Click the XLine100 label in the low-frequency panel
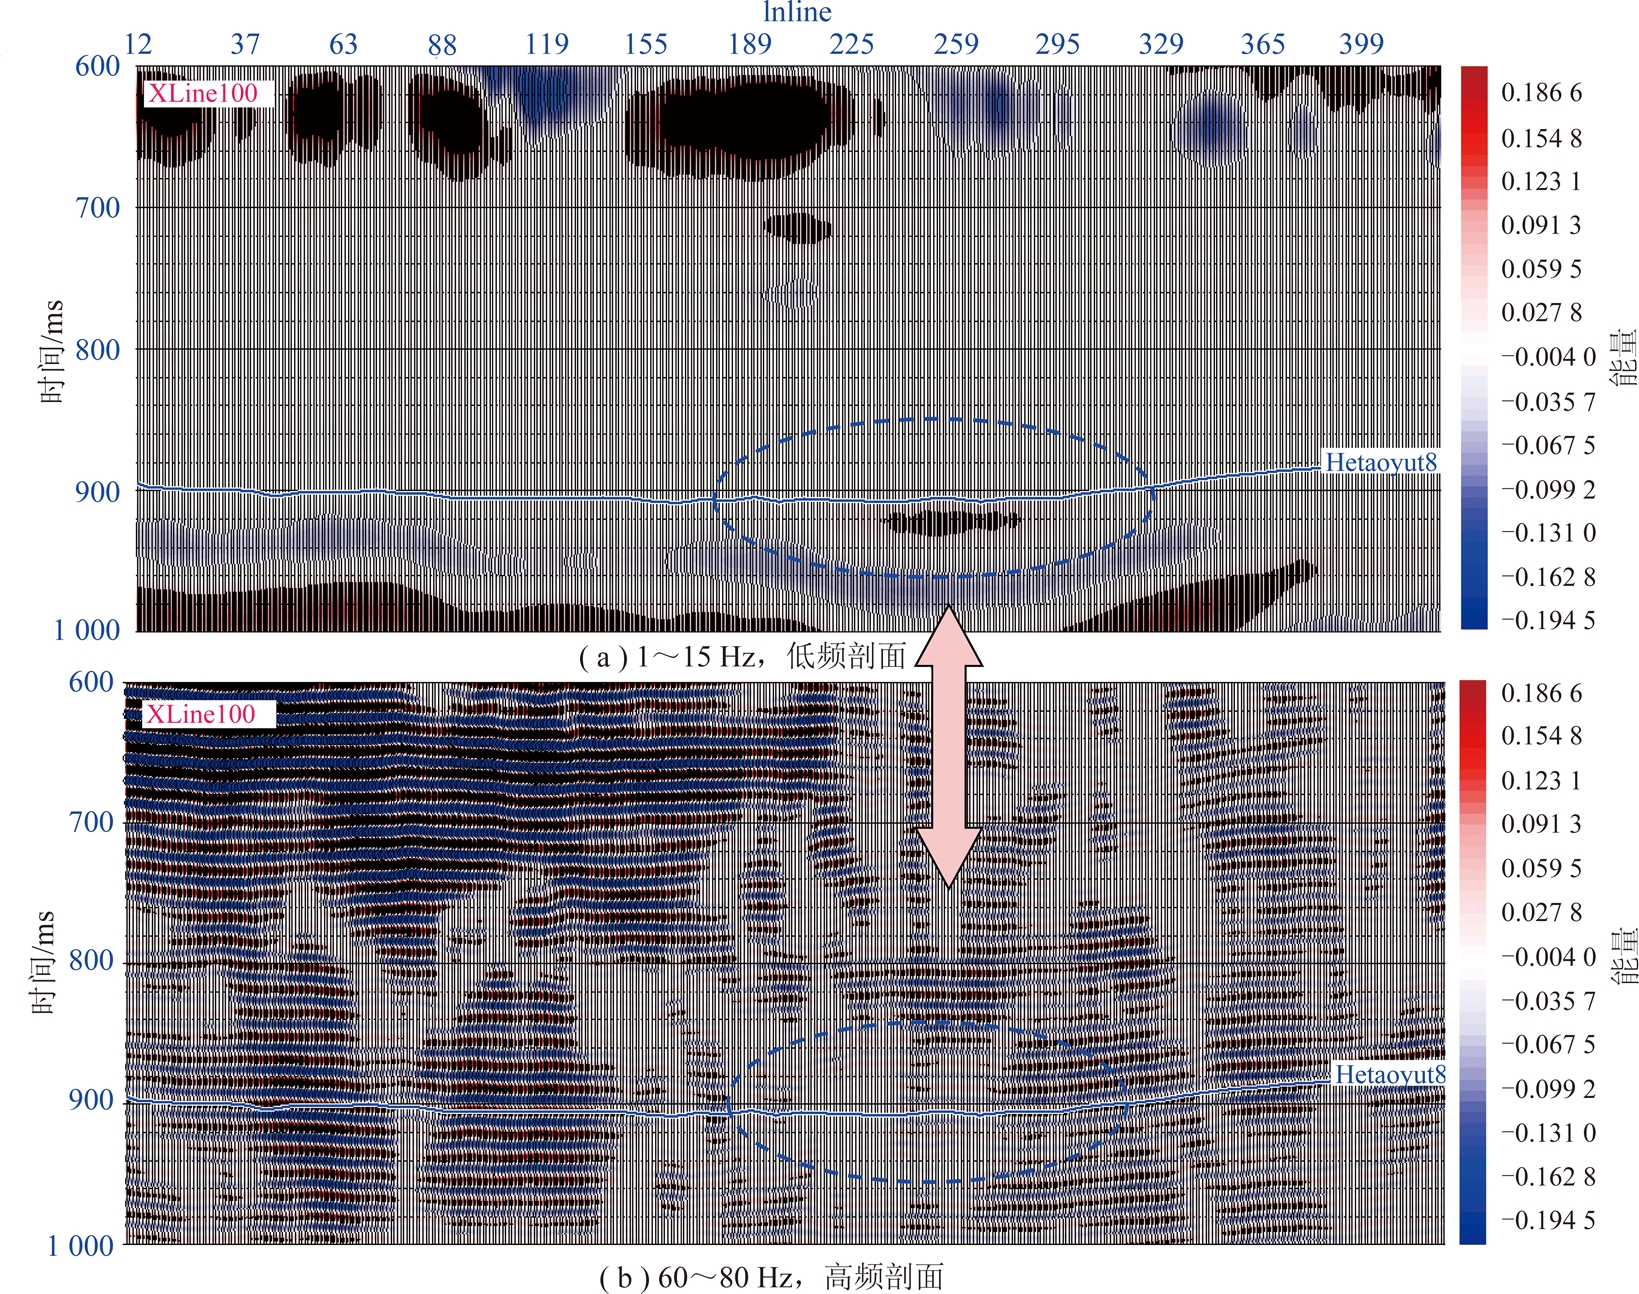1639x1294 pixels. click(x=203, y=94)
